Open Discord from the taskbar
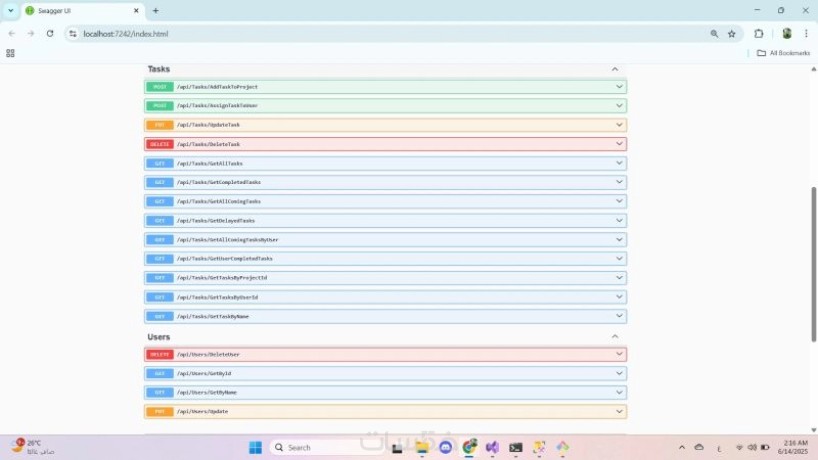This screenshot has height=460, width=818. [446, 447]
